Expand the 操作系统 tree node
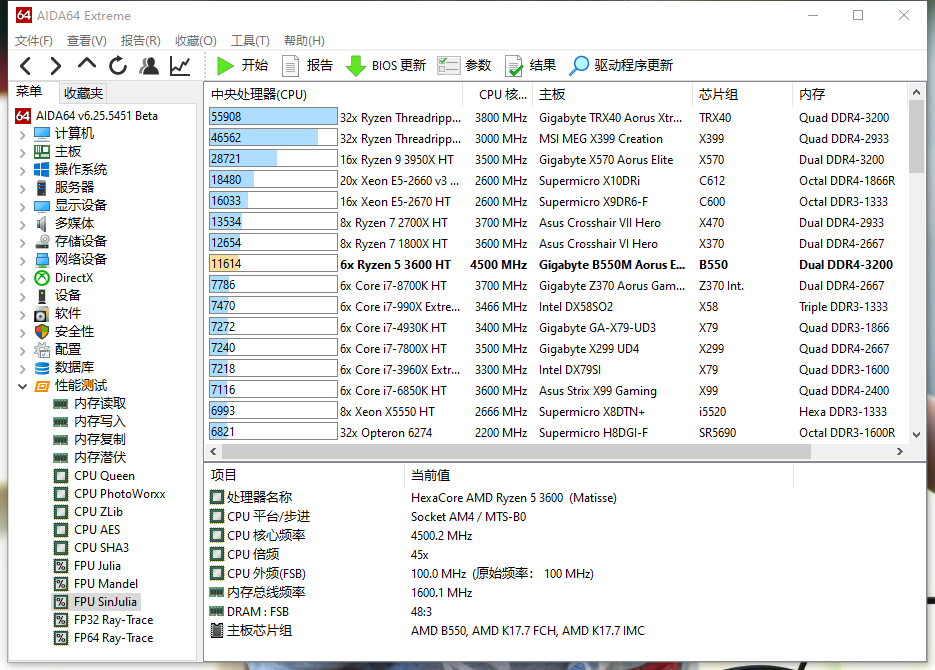Screen dimensions: 935x670 pyautogui.click(x=22, y=170)
